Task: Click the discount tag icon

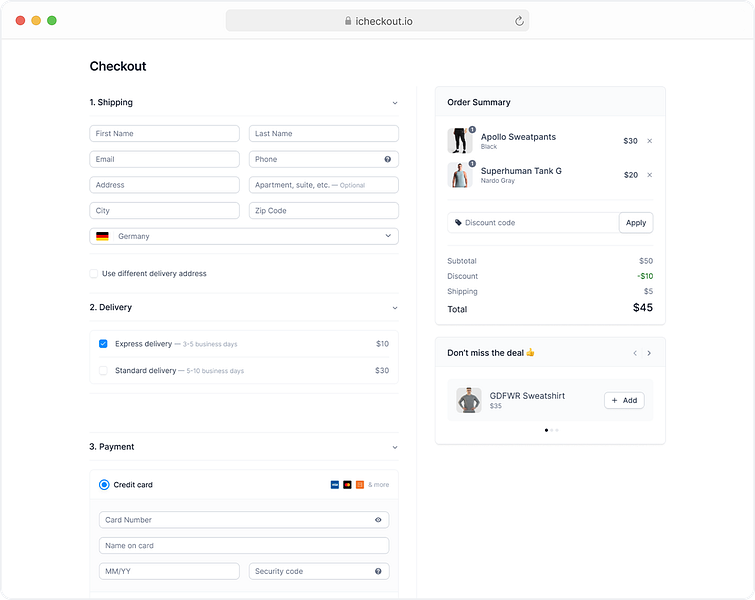Action: point(458,222)
